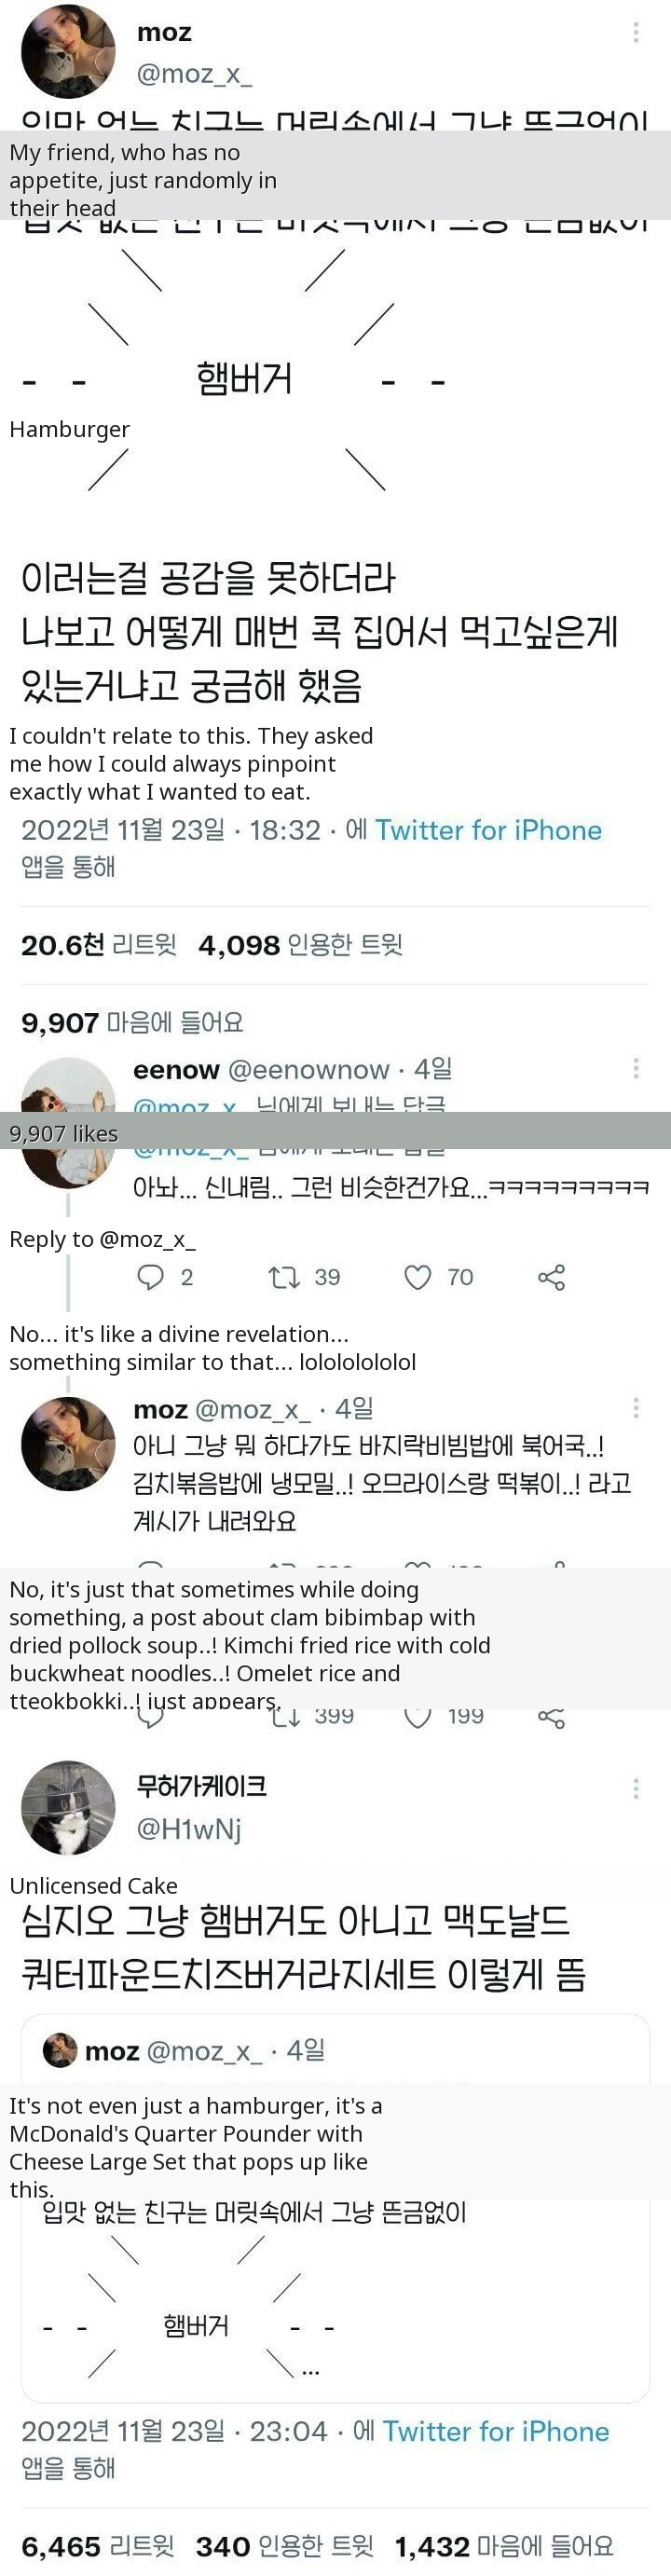Like eenow's reply with 70 likes
This screenshot has height=2576, width=671.
(417, 1277)
